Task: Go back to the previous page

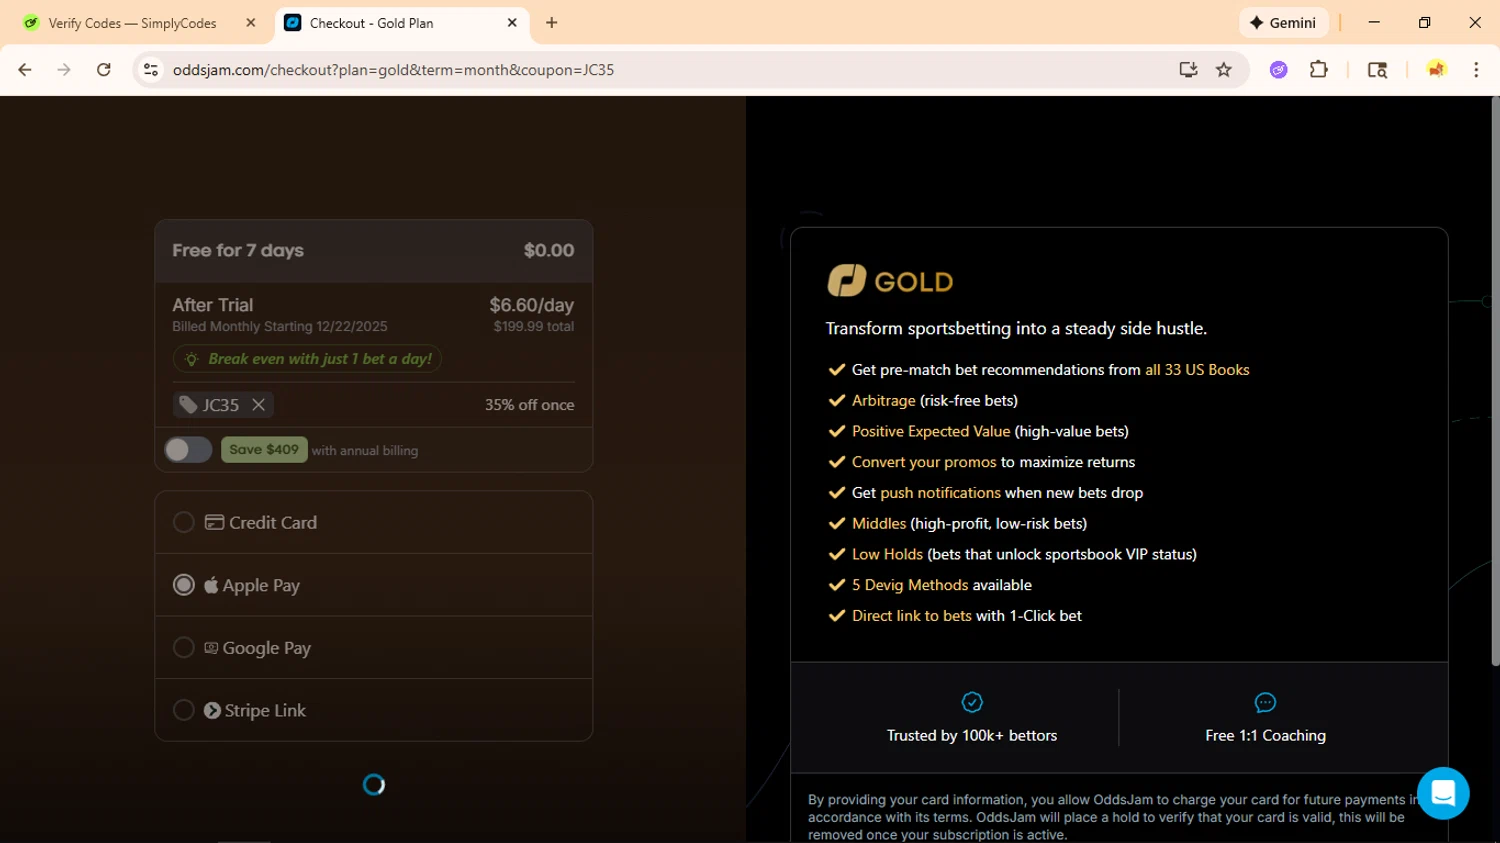Action: click(x=25, y=70)
